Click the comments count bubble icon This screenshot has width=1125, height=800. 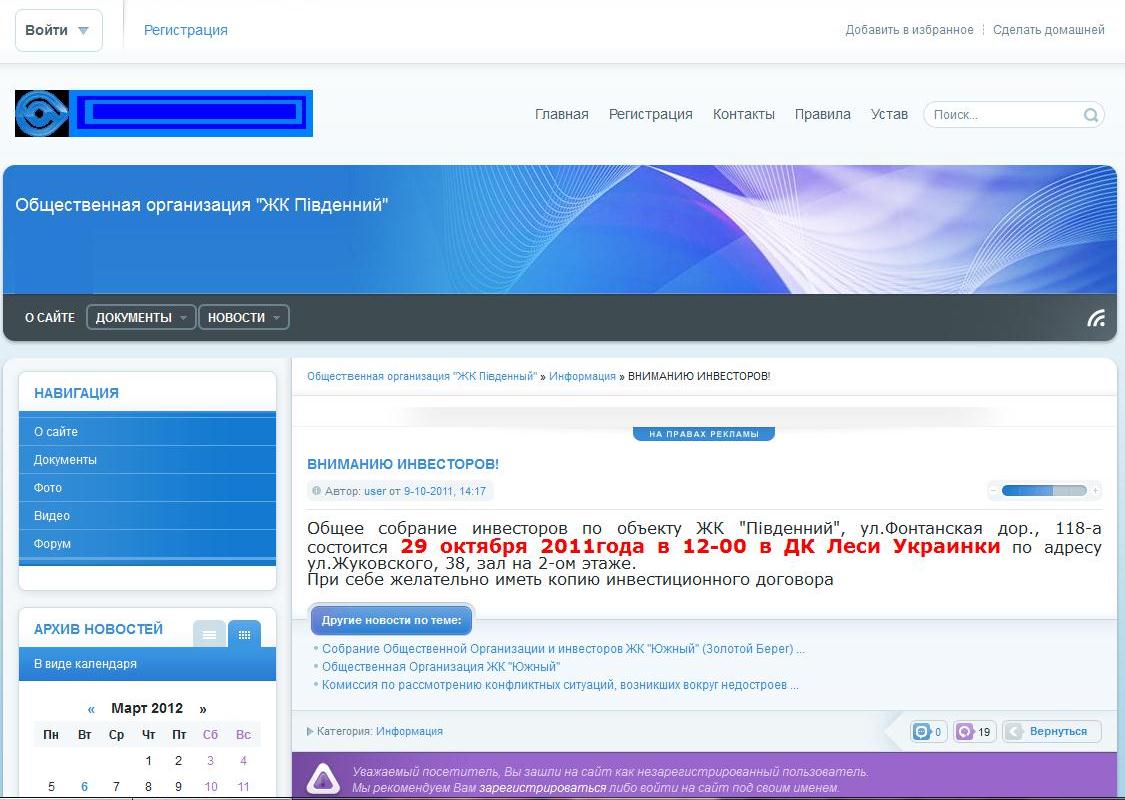pyautogui.click(x=921, y=732)
